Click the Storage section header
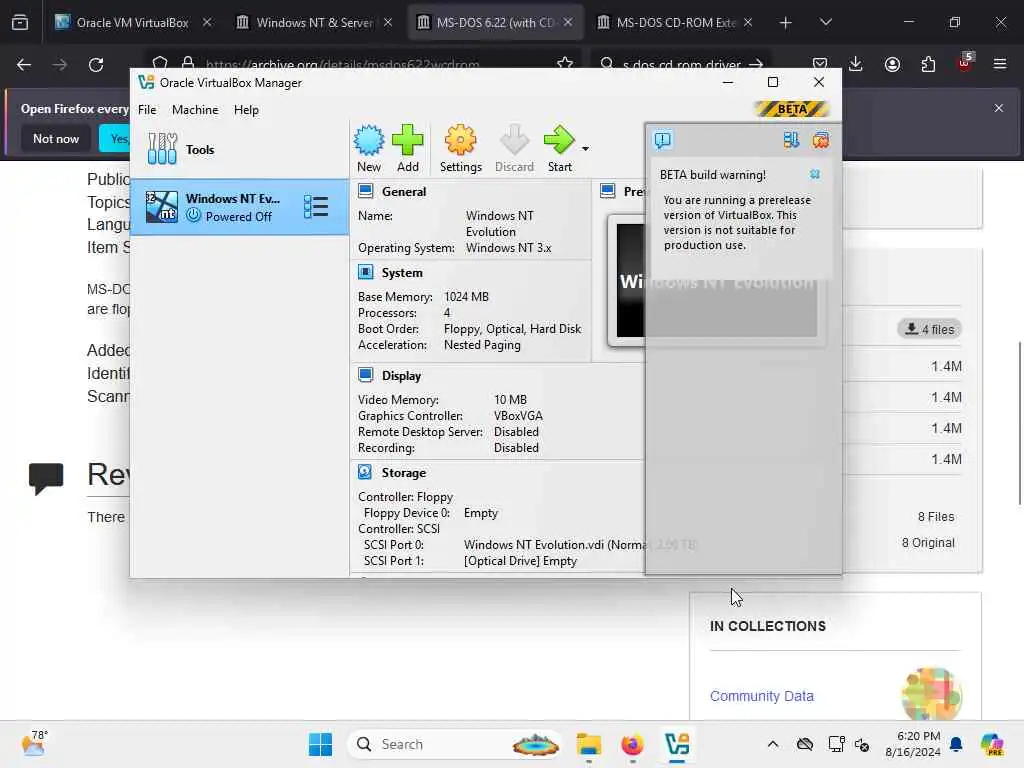1024x768 pixels. pos(404,472)
